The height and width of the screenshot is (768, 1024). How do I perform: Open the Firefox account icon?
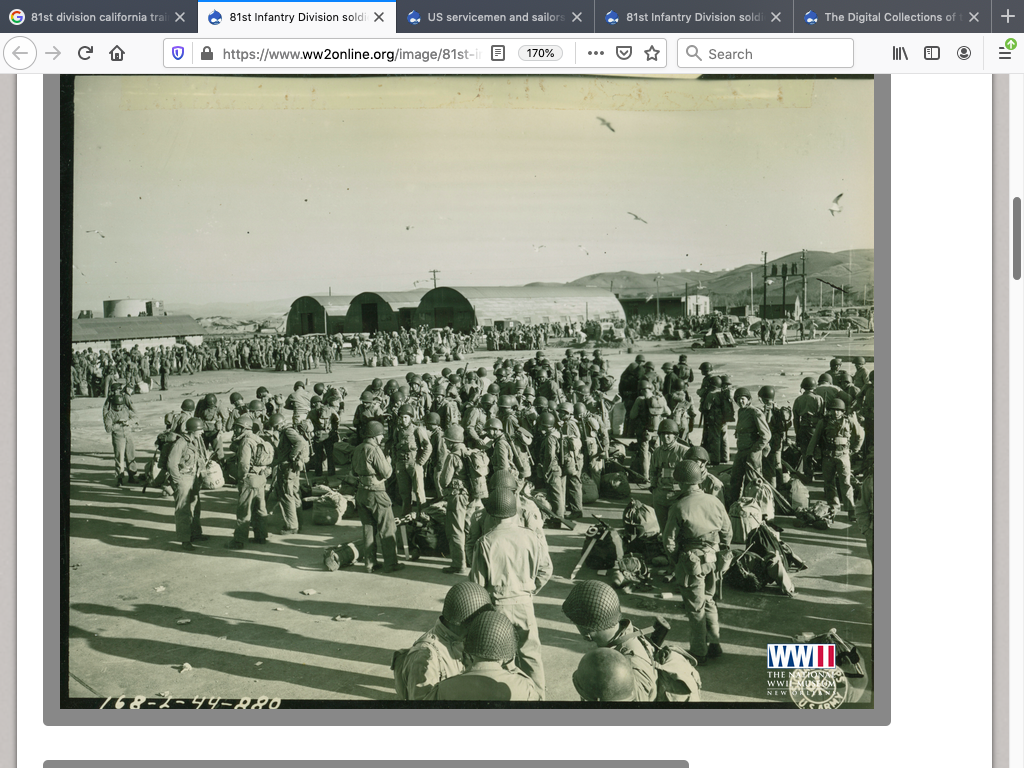click(964, 53)
